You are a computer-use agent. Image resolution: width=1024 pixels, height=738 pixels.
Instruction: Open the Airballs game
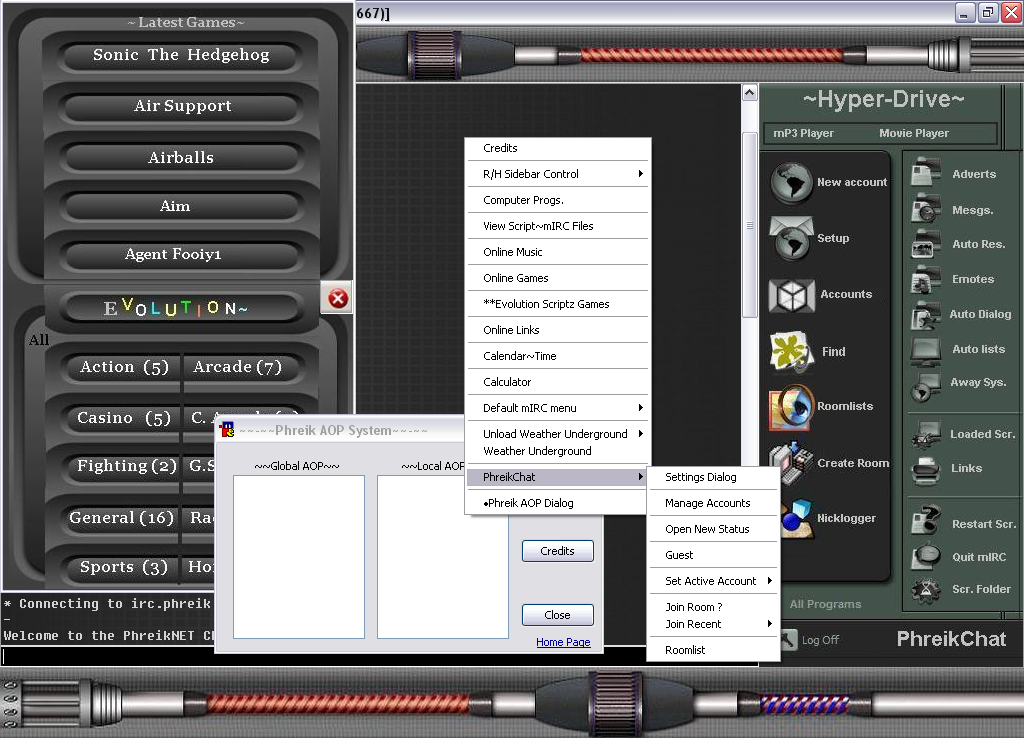(x=181, y=157)
